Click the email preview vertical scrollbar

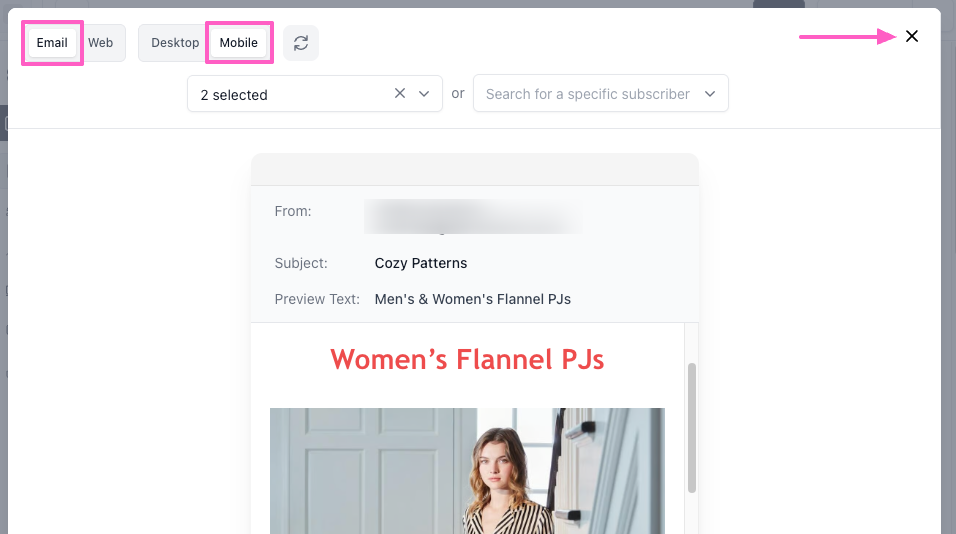(691, 427)
